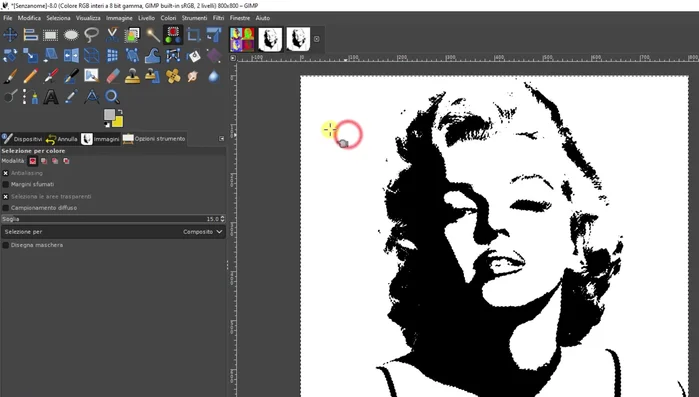Select the Align tool
699x397 pixels.
point(30,35)
